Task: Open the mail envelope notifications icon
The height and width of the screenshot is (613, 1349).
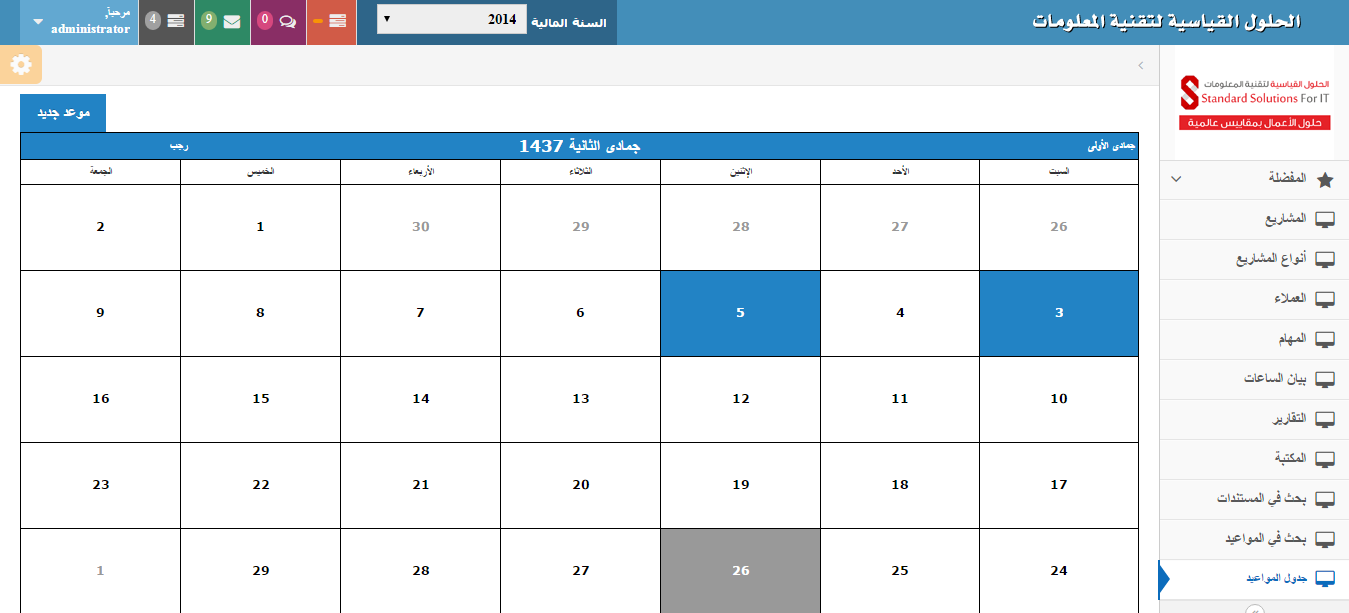Action: click(x=232, y=21)
